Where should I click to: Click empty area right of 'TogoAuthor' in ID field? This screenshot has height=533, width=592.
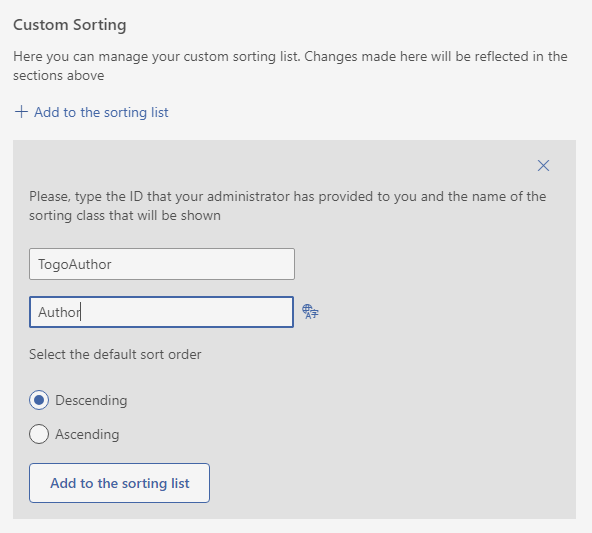pyautogui.click(x=203, y=264)
